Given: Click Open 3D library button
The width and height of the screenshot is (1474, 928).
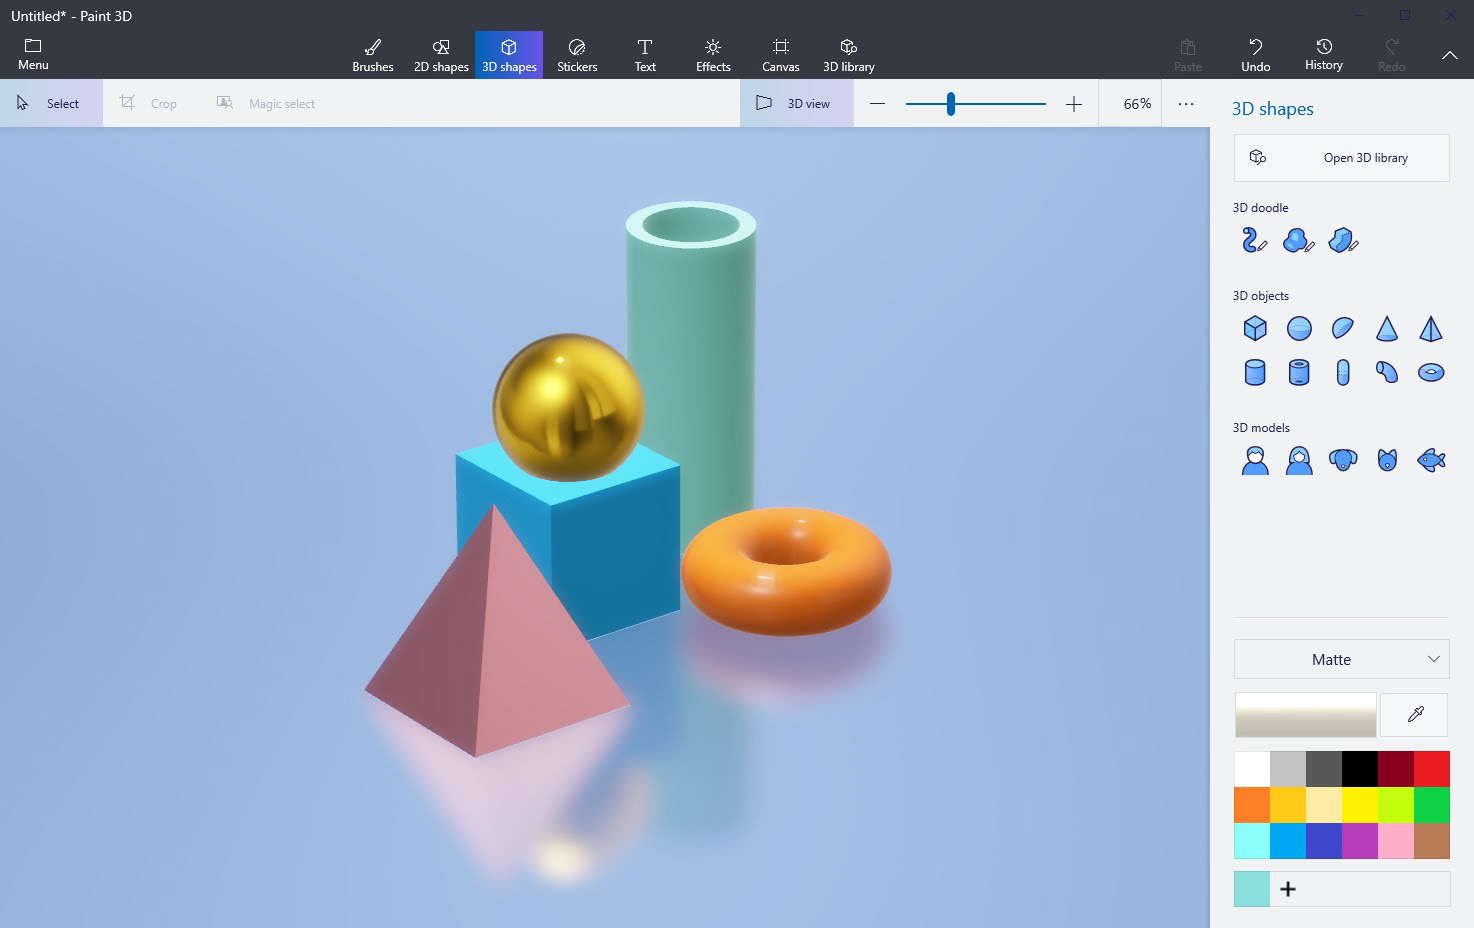Looking at the screenshot, I should pos(1341,158).
